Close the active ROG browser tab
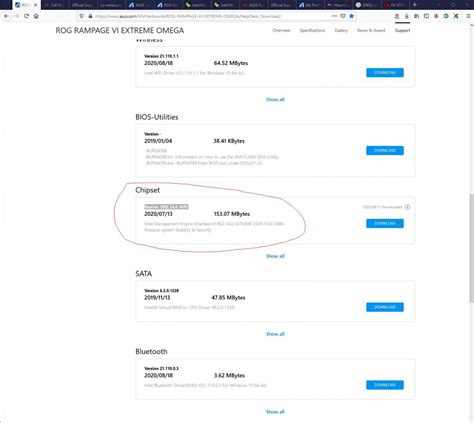The height and width of the screenshot is (423, 474). coord(35,5)
